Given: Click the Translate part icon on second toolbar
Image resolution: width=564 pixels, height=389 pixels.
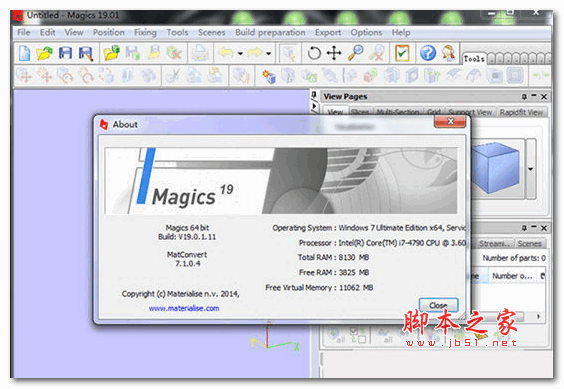Looking at the screenshot, I should (x=25, y=76).
